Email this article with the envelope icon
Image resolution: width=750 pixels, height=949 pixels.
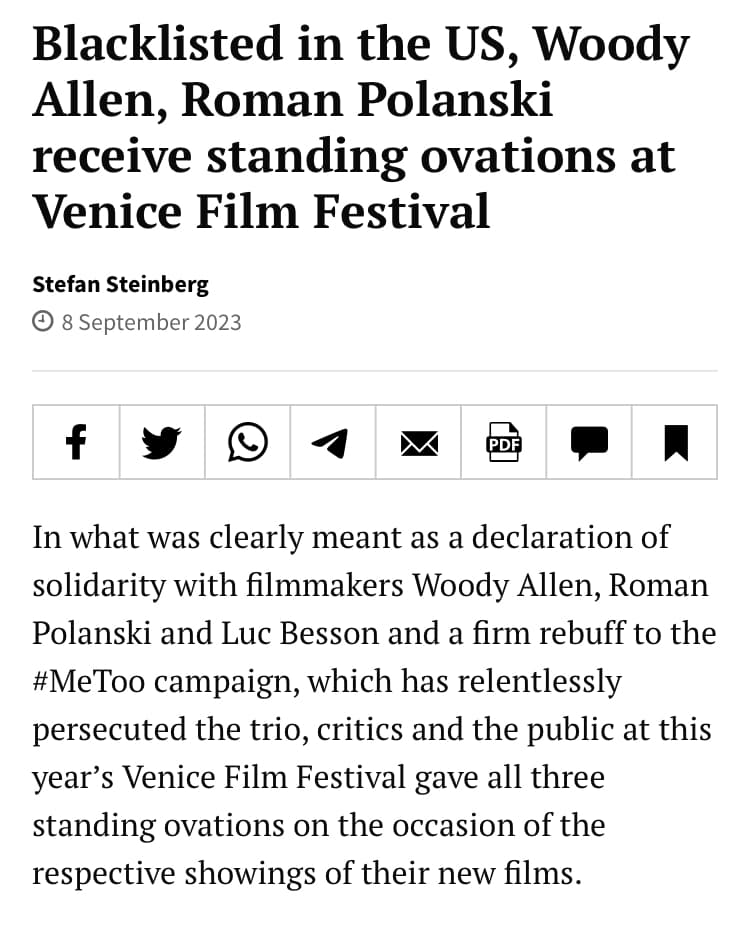pos(418,442)
